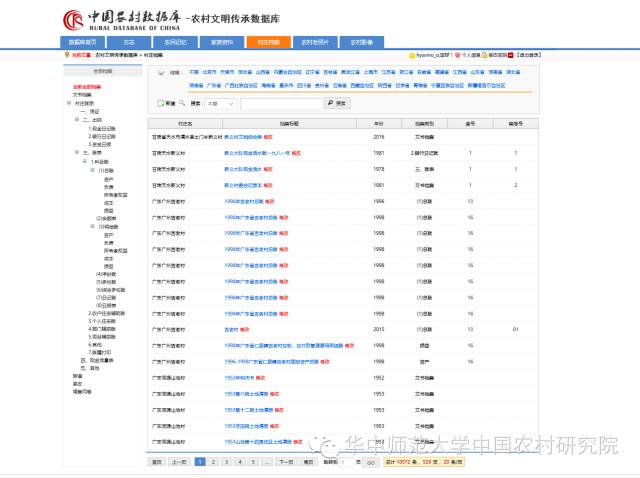The height and width of the screenshot is (478, 640).
Task: Filter by the 广东省 province link
Action: pyautogui.click(x=213, y=86)
